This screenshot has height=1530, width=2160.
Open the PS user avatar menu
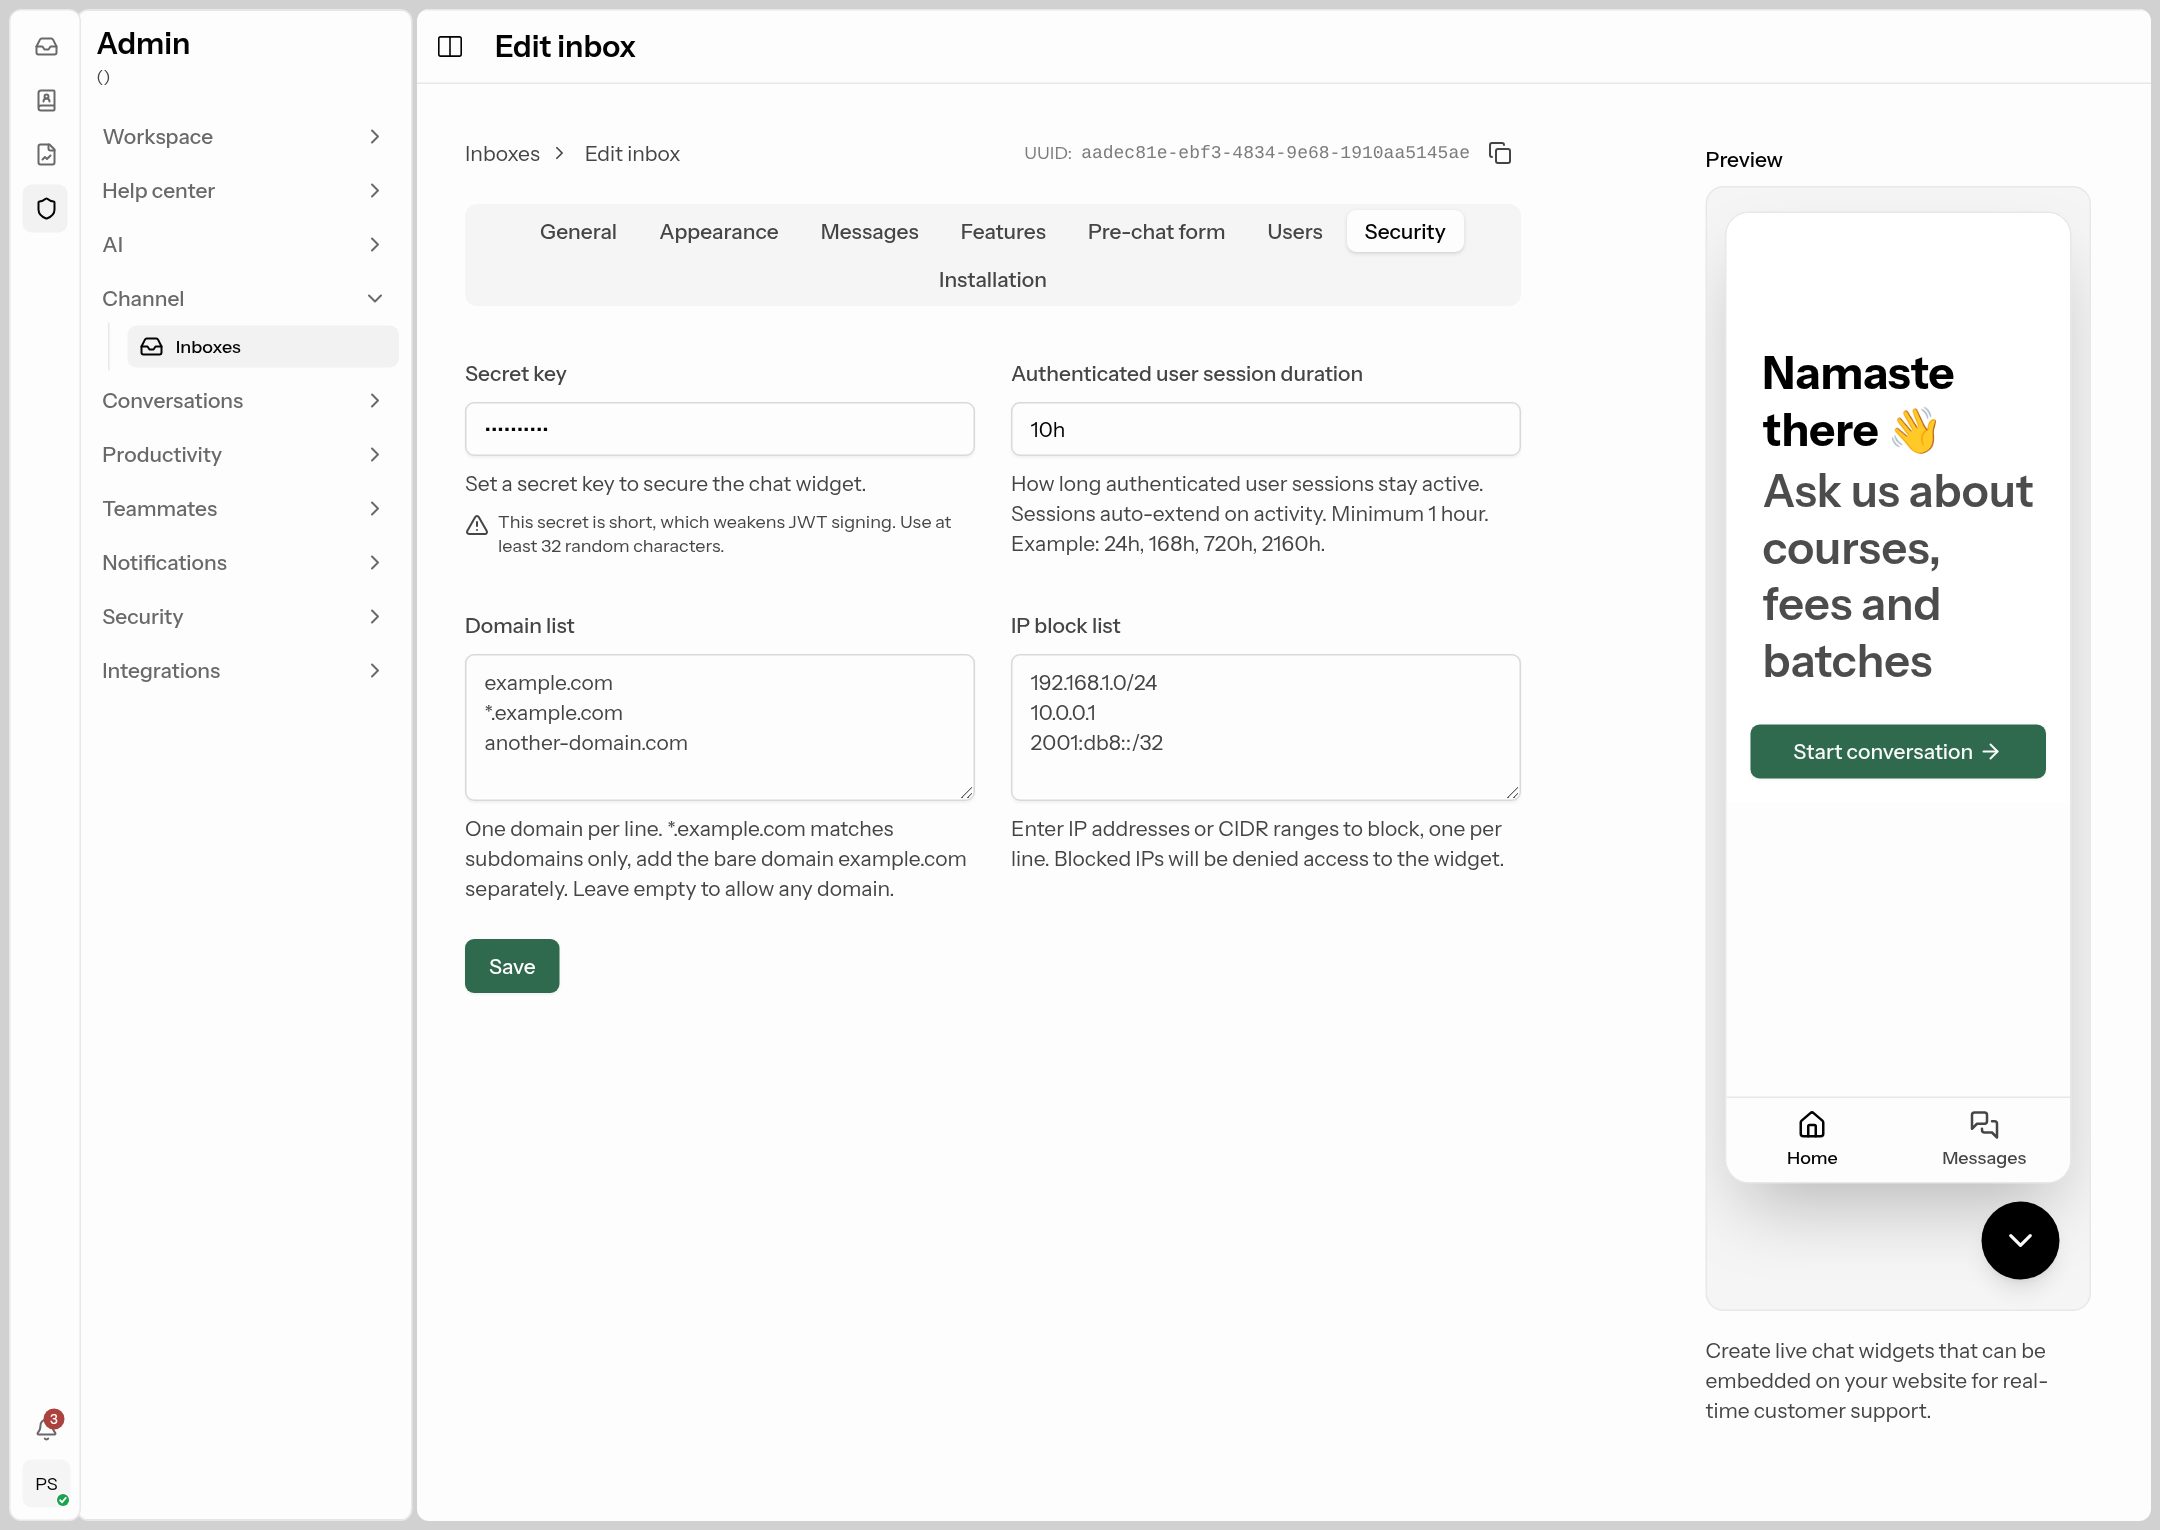tap(47, 1484)
